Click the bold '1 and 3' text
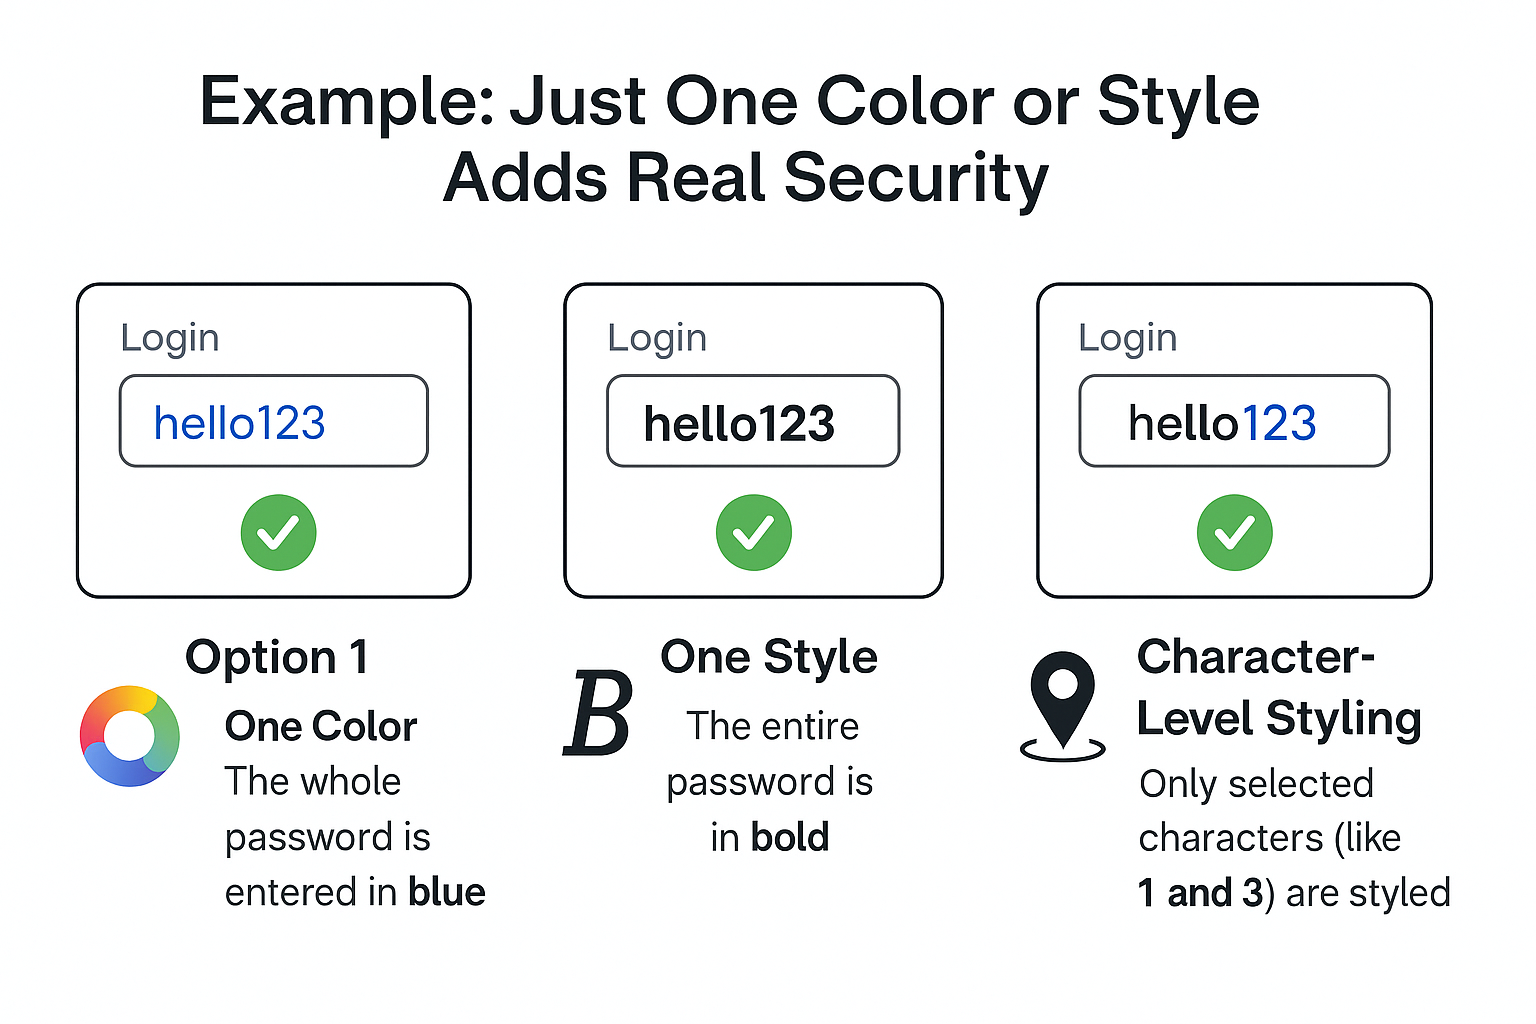The height and width of the screenshot is (1024, 1536). (x=1200, y=893)
